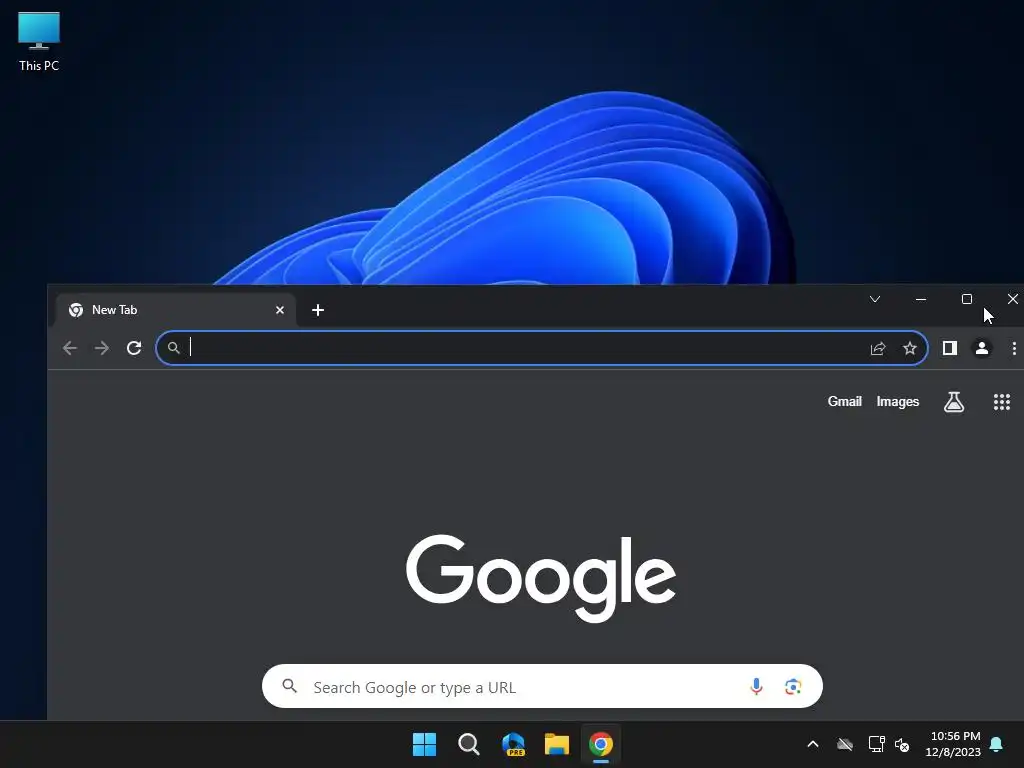Viewport: 1024px width, 768px height.
Task: Open the Windows Start menu
Action: (424, 744)
